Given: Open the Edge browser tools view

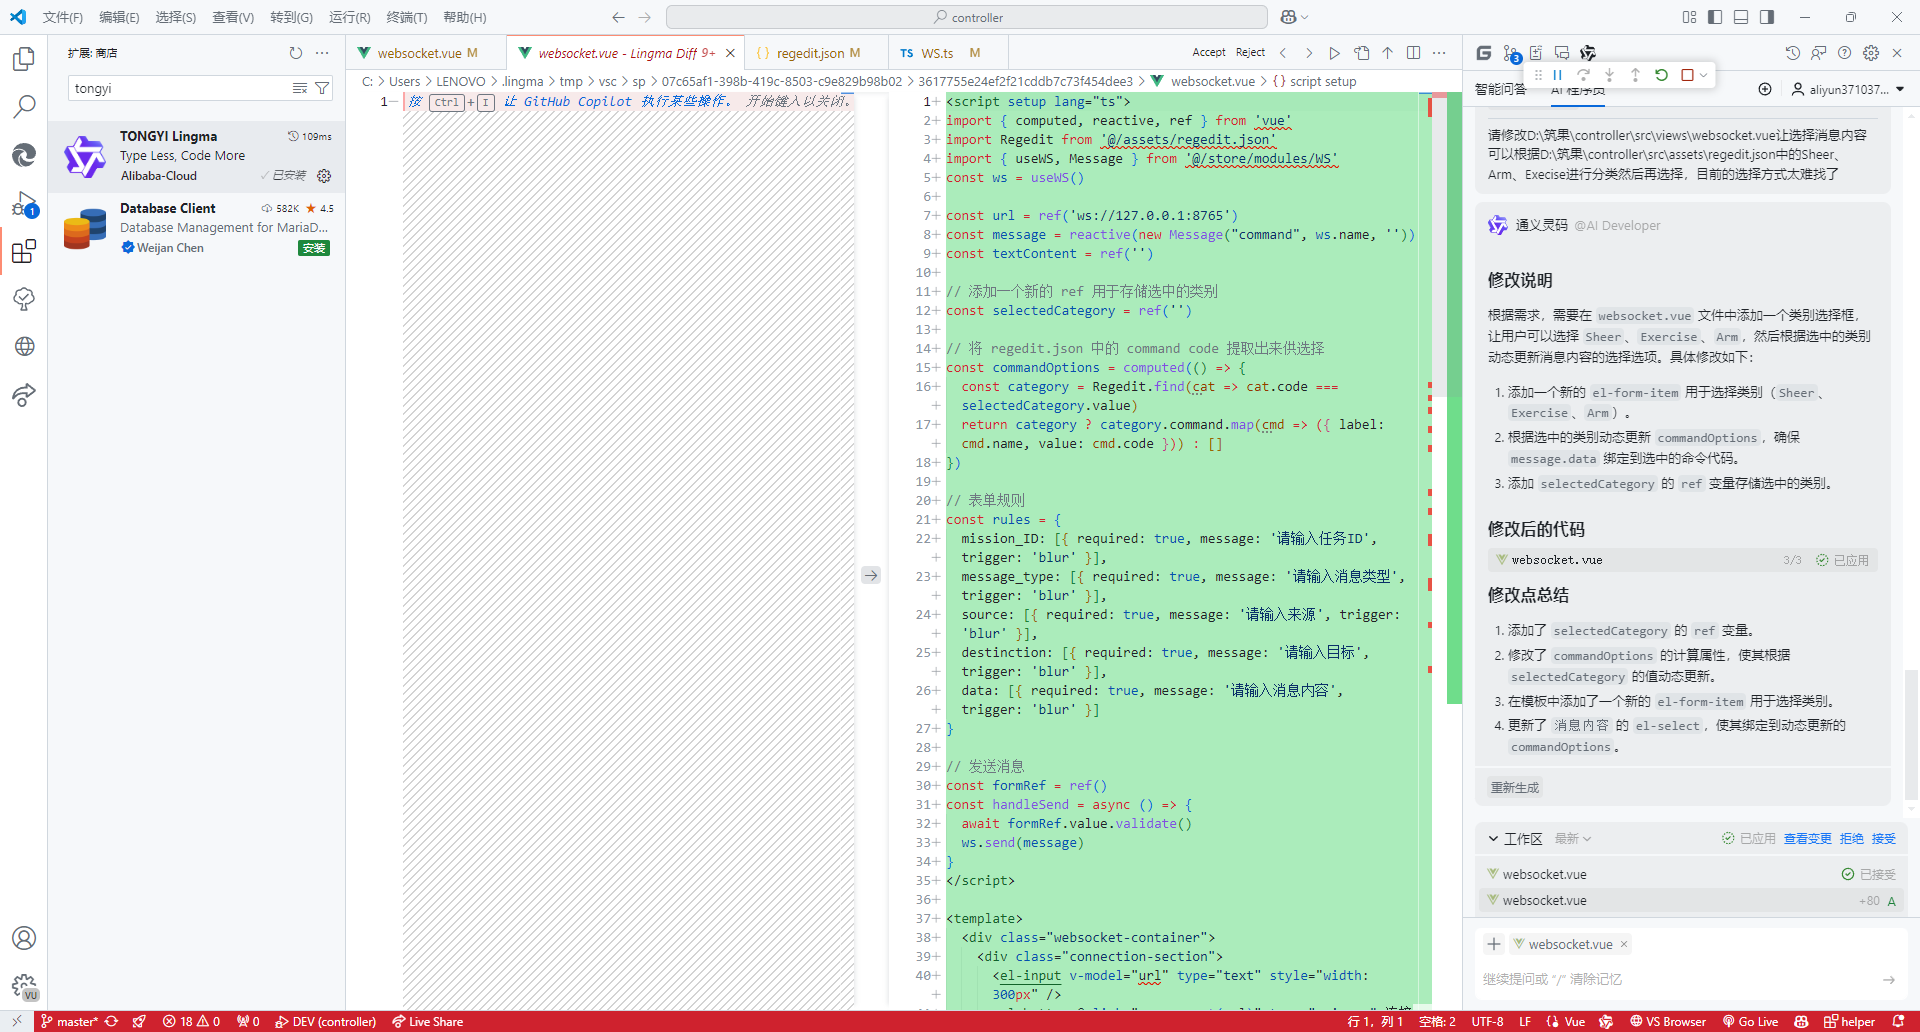Looking at the screenshot, I should tap(24, 155).
